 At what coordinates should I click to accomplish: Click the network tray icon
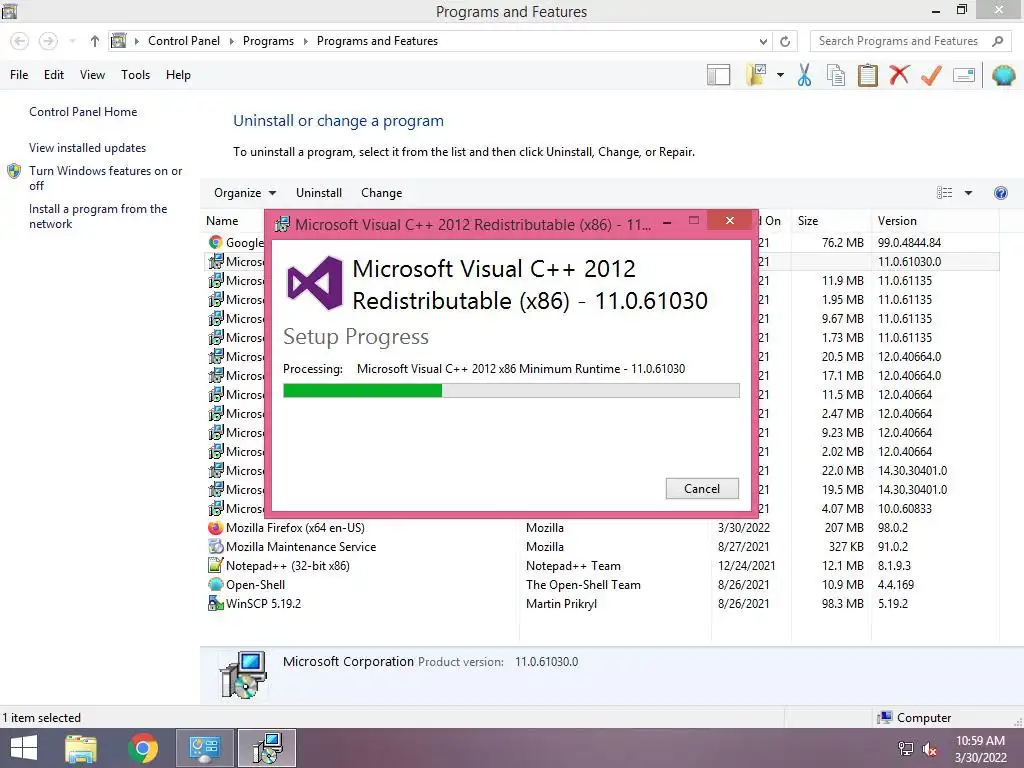coord(906,749)
